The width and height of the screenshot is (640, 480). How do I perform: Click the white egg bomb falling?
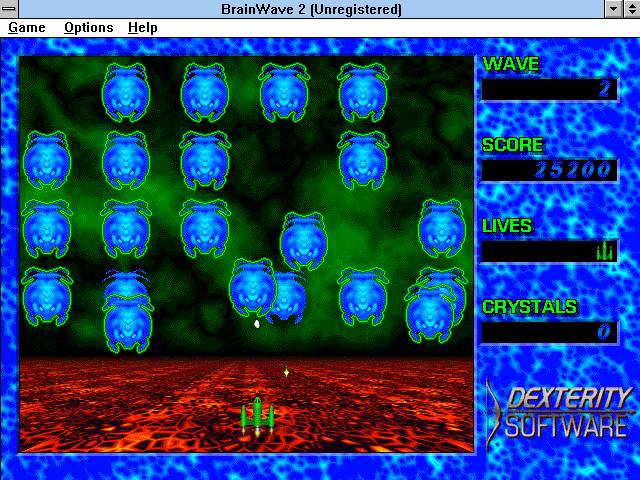coord(257,324)
